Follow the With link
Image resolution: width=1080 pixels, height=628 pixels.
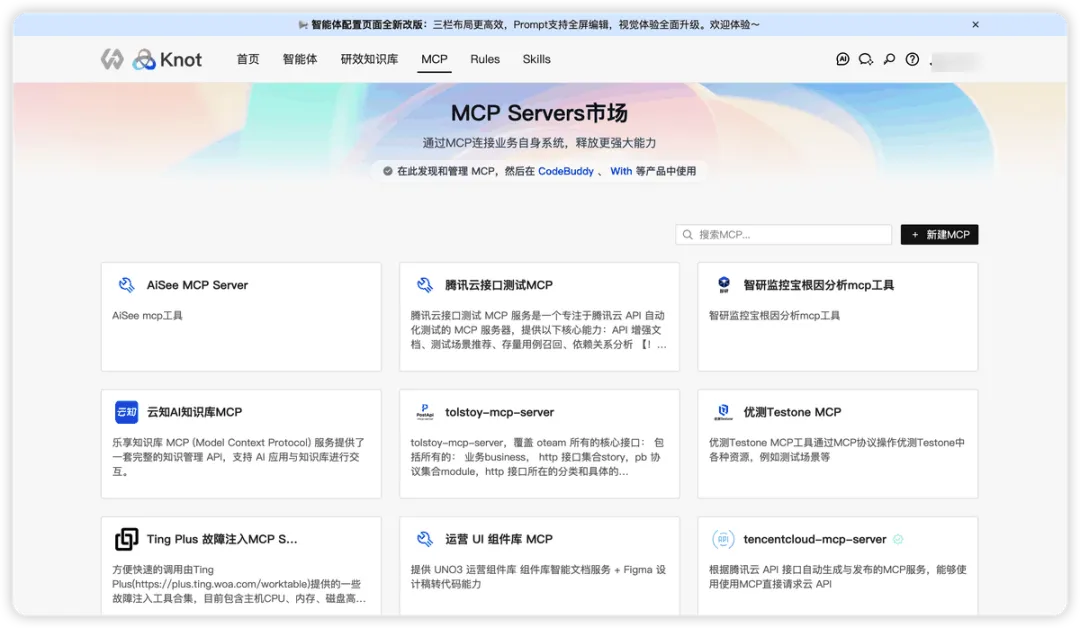point(621,171)
